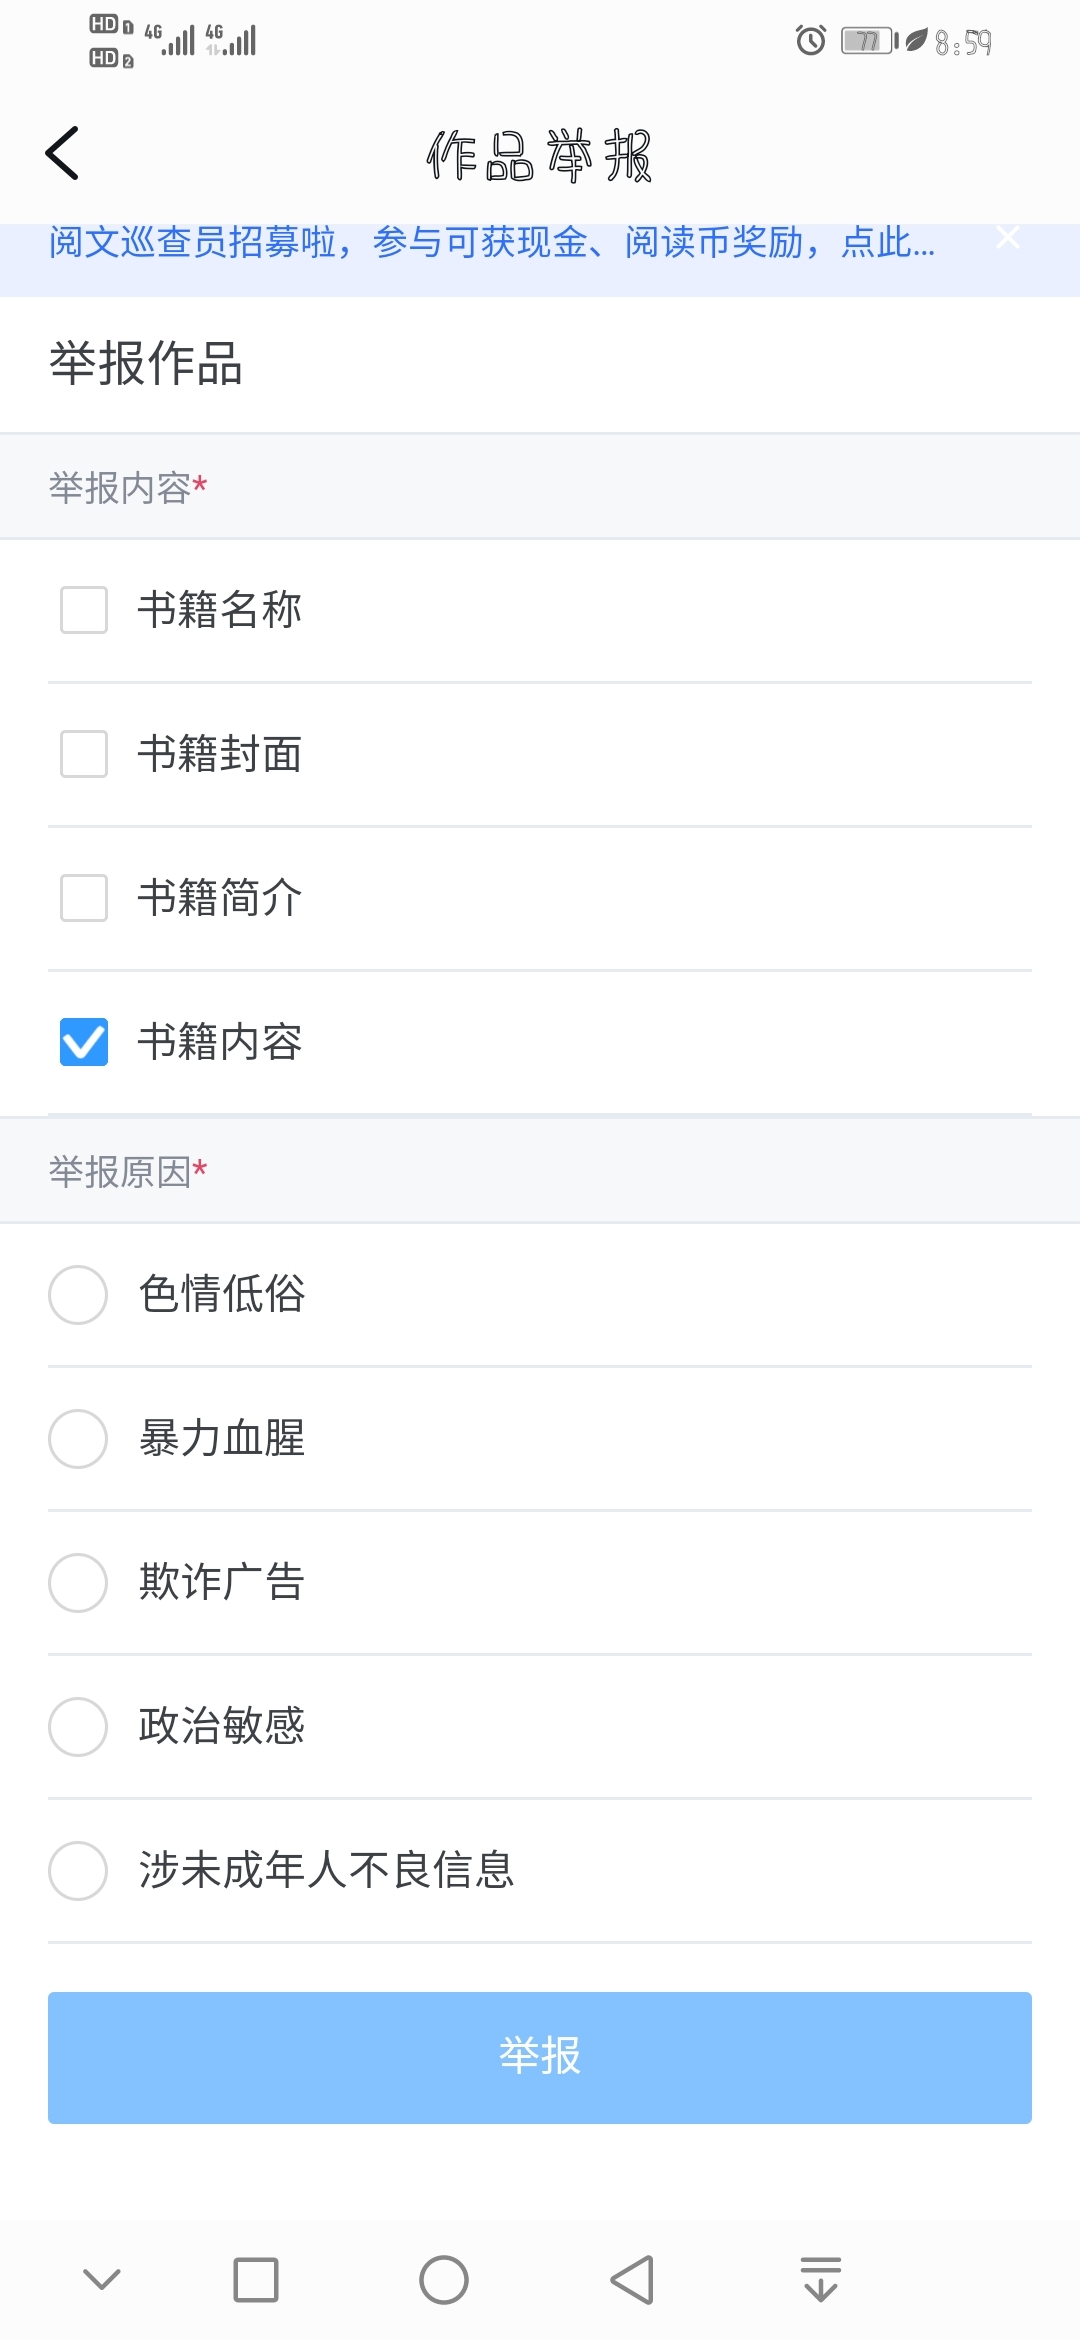Tap the back arrow in header
Screen dimensions: 1080x2340
click(x=62, y=154)
